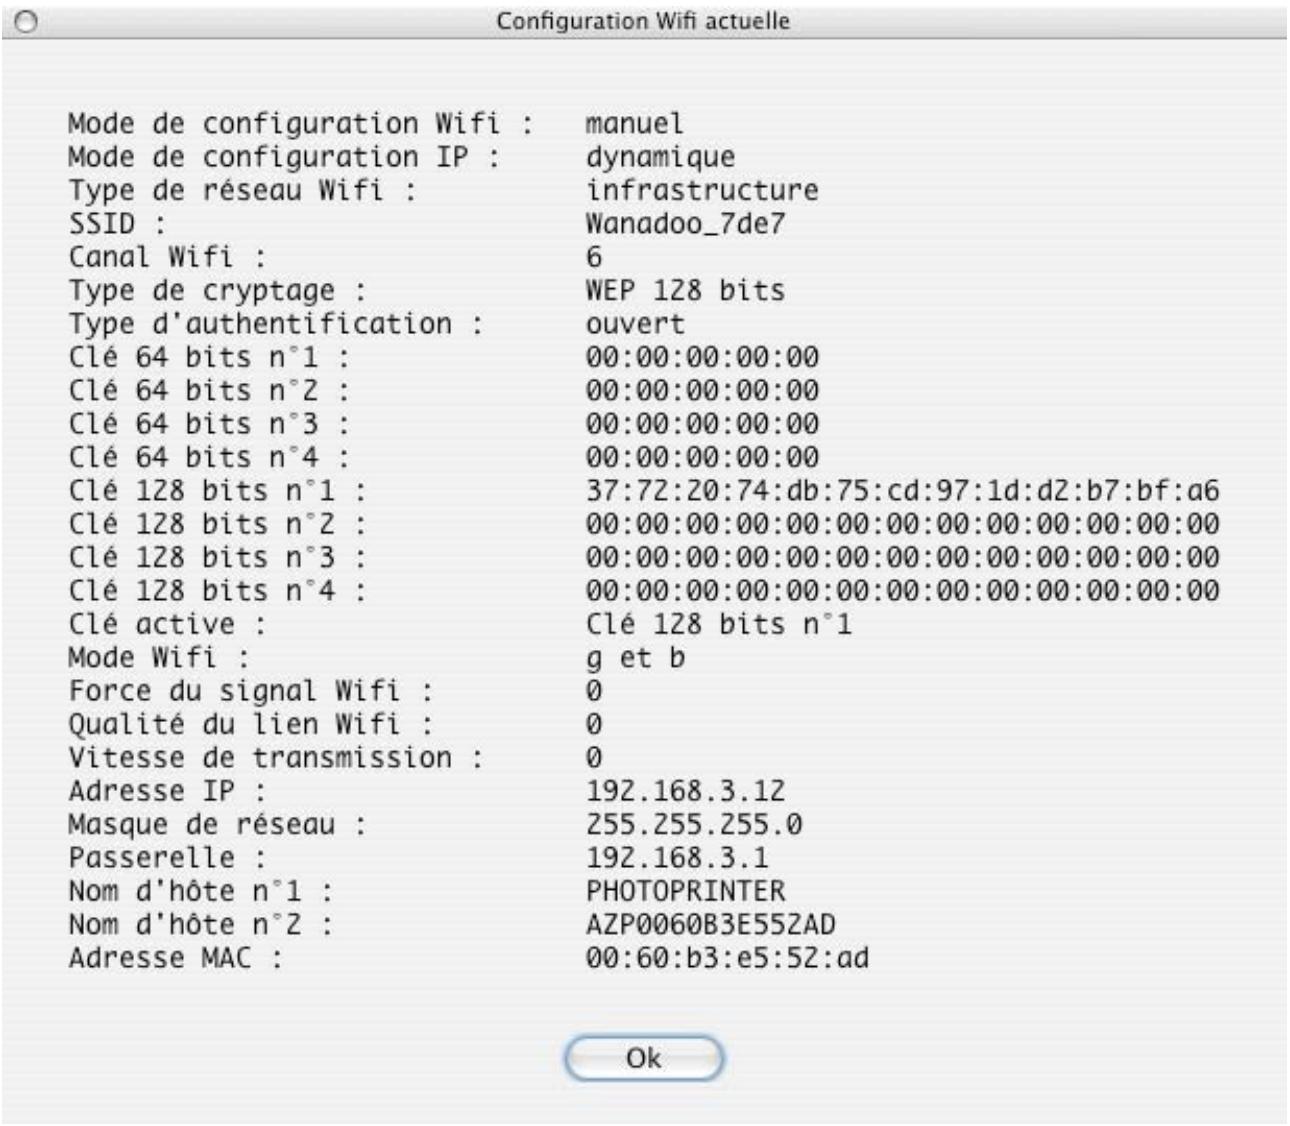Click the 'Clé 128 bits n°2' label
Viewport: 1290px width, 1126px height.
click(217, 524)
